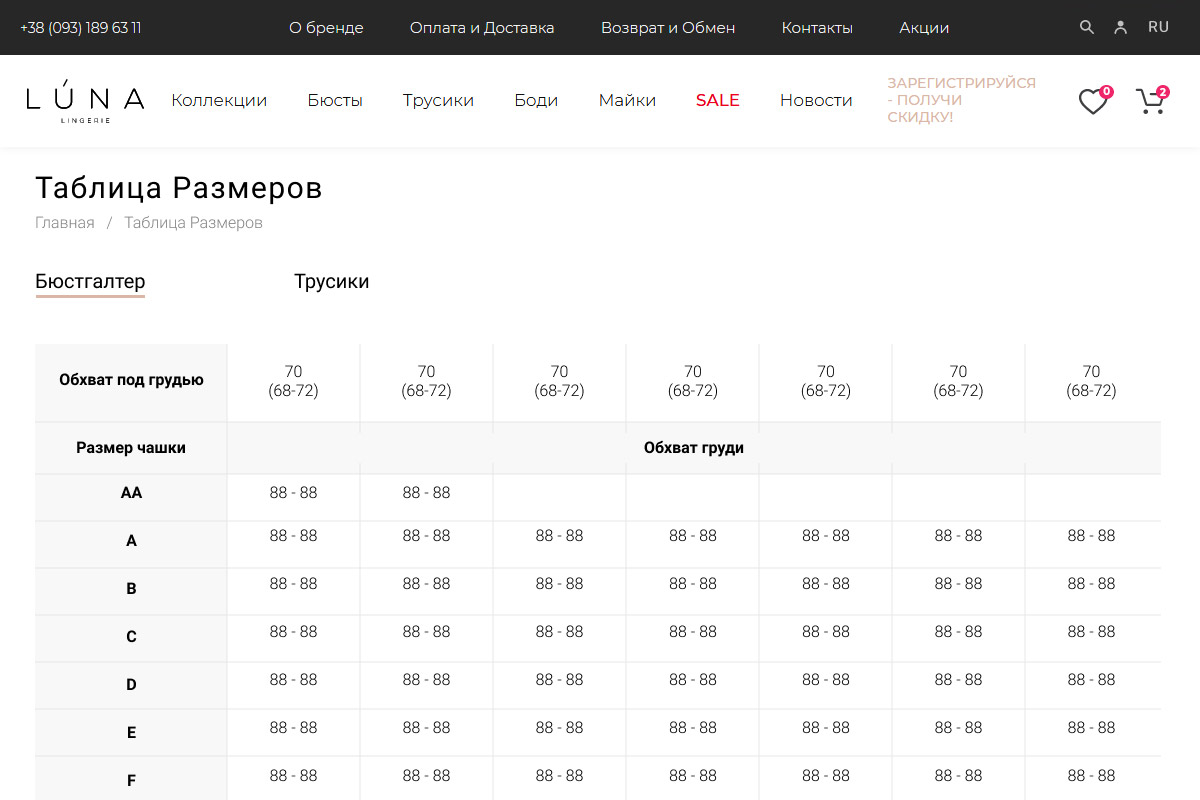Select the Бюстгалтер size tab
Image resolution: width=1200 pixels, height=800 pixels.
[90, 282]
